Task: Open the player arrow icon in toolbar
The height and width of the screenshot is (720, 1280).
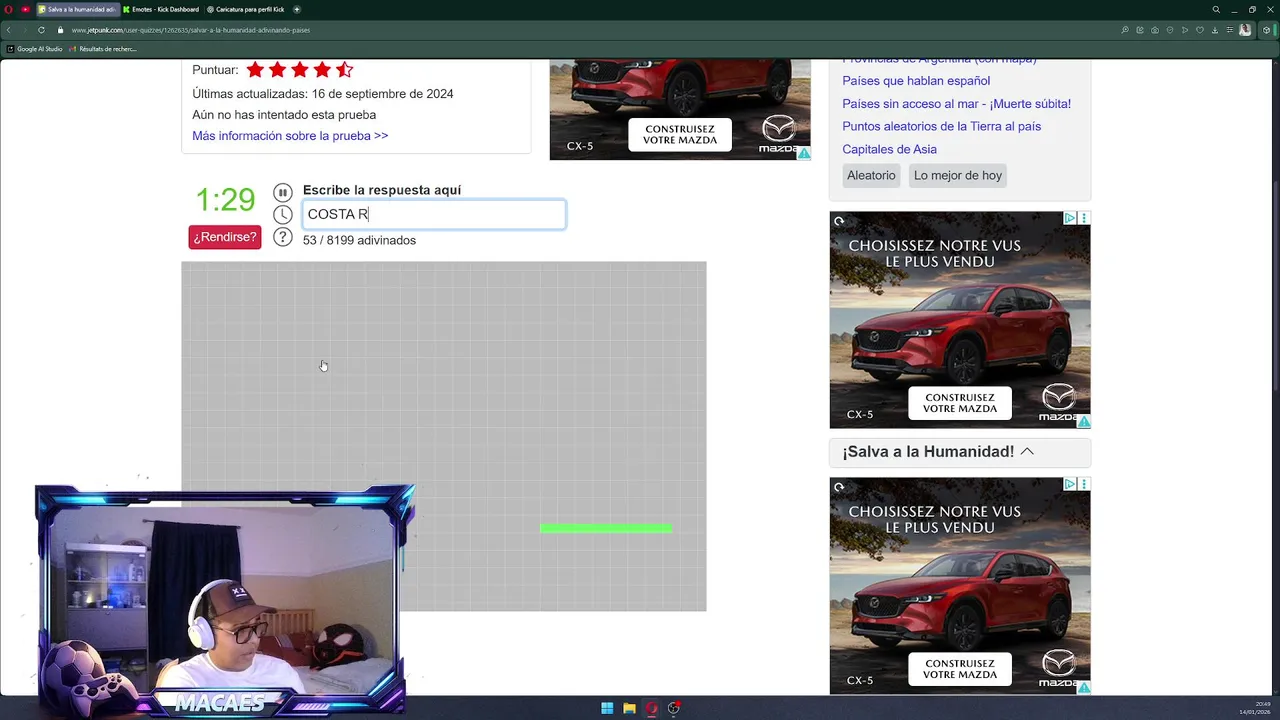Action: tap(1185, 30)
